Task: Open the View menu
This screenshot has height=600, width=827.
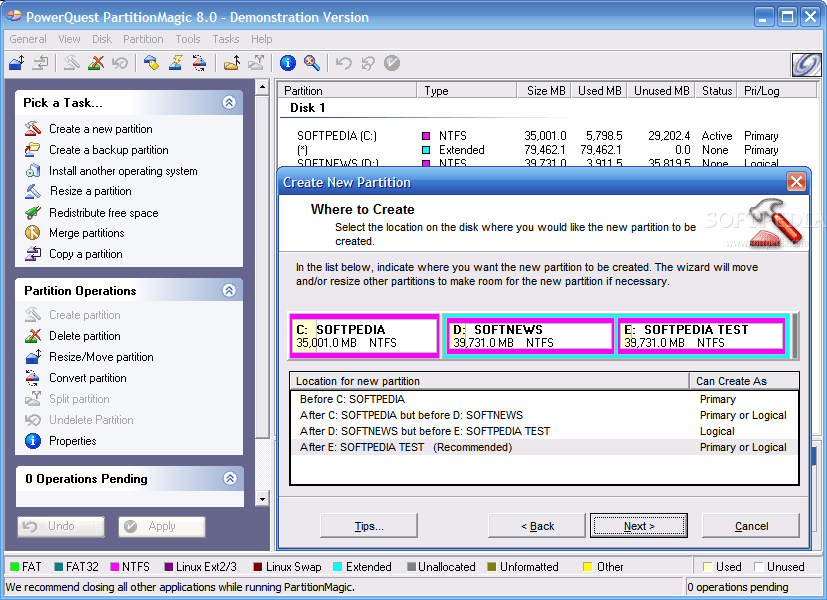Action: pos(70,39)
